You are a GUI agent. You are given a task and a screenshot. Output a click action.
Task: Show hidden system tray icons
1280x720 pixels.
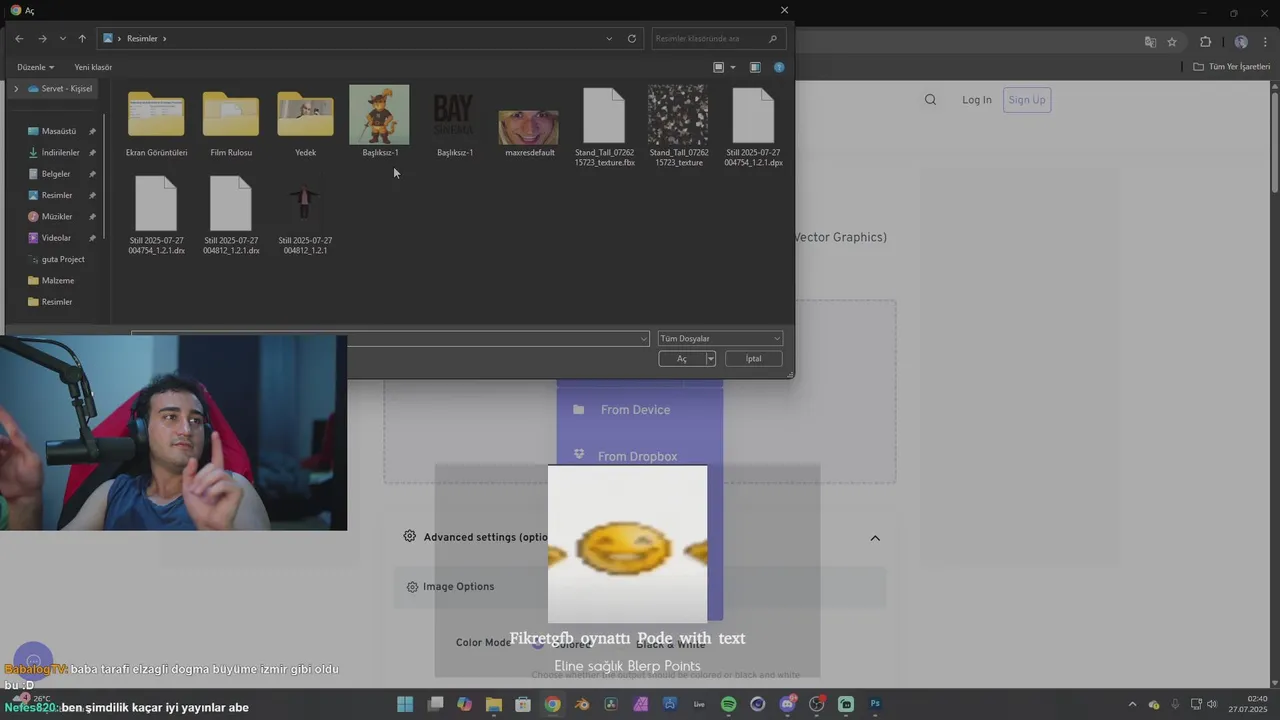pyautogui.click(x=1132, y=704)
